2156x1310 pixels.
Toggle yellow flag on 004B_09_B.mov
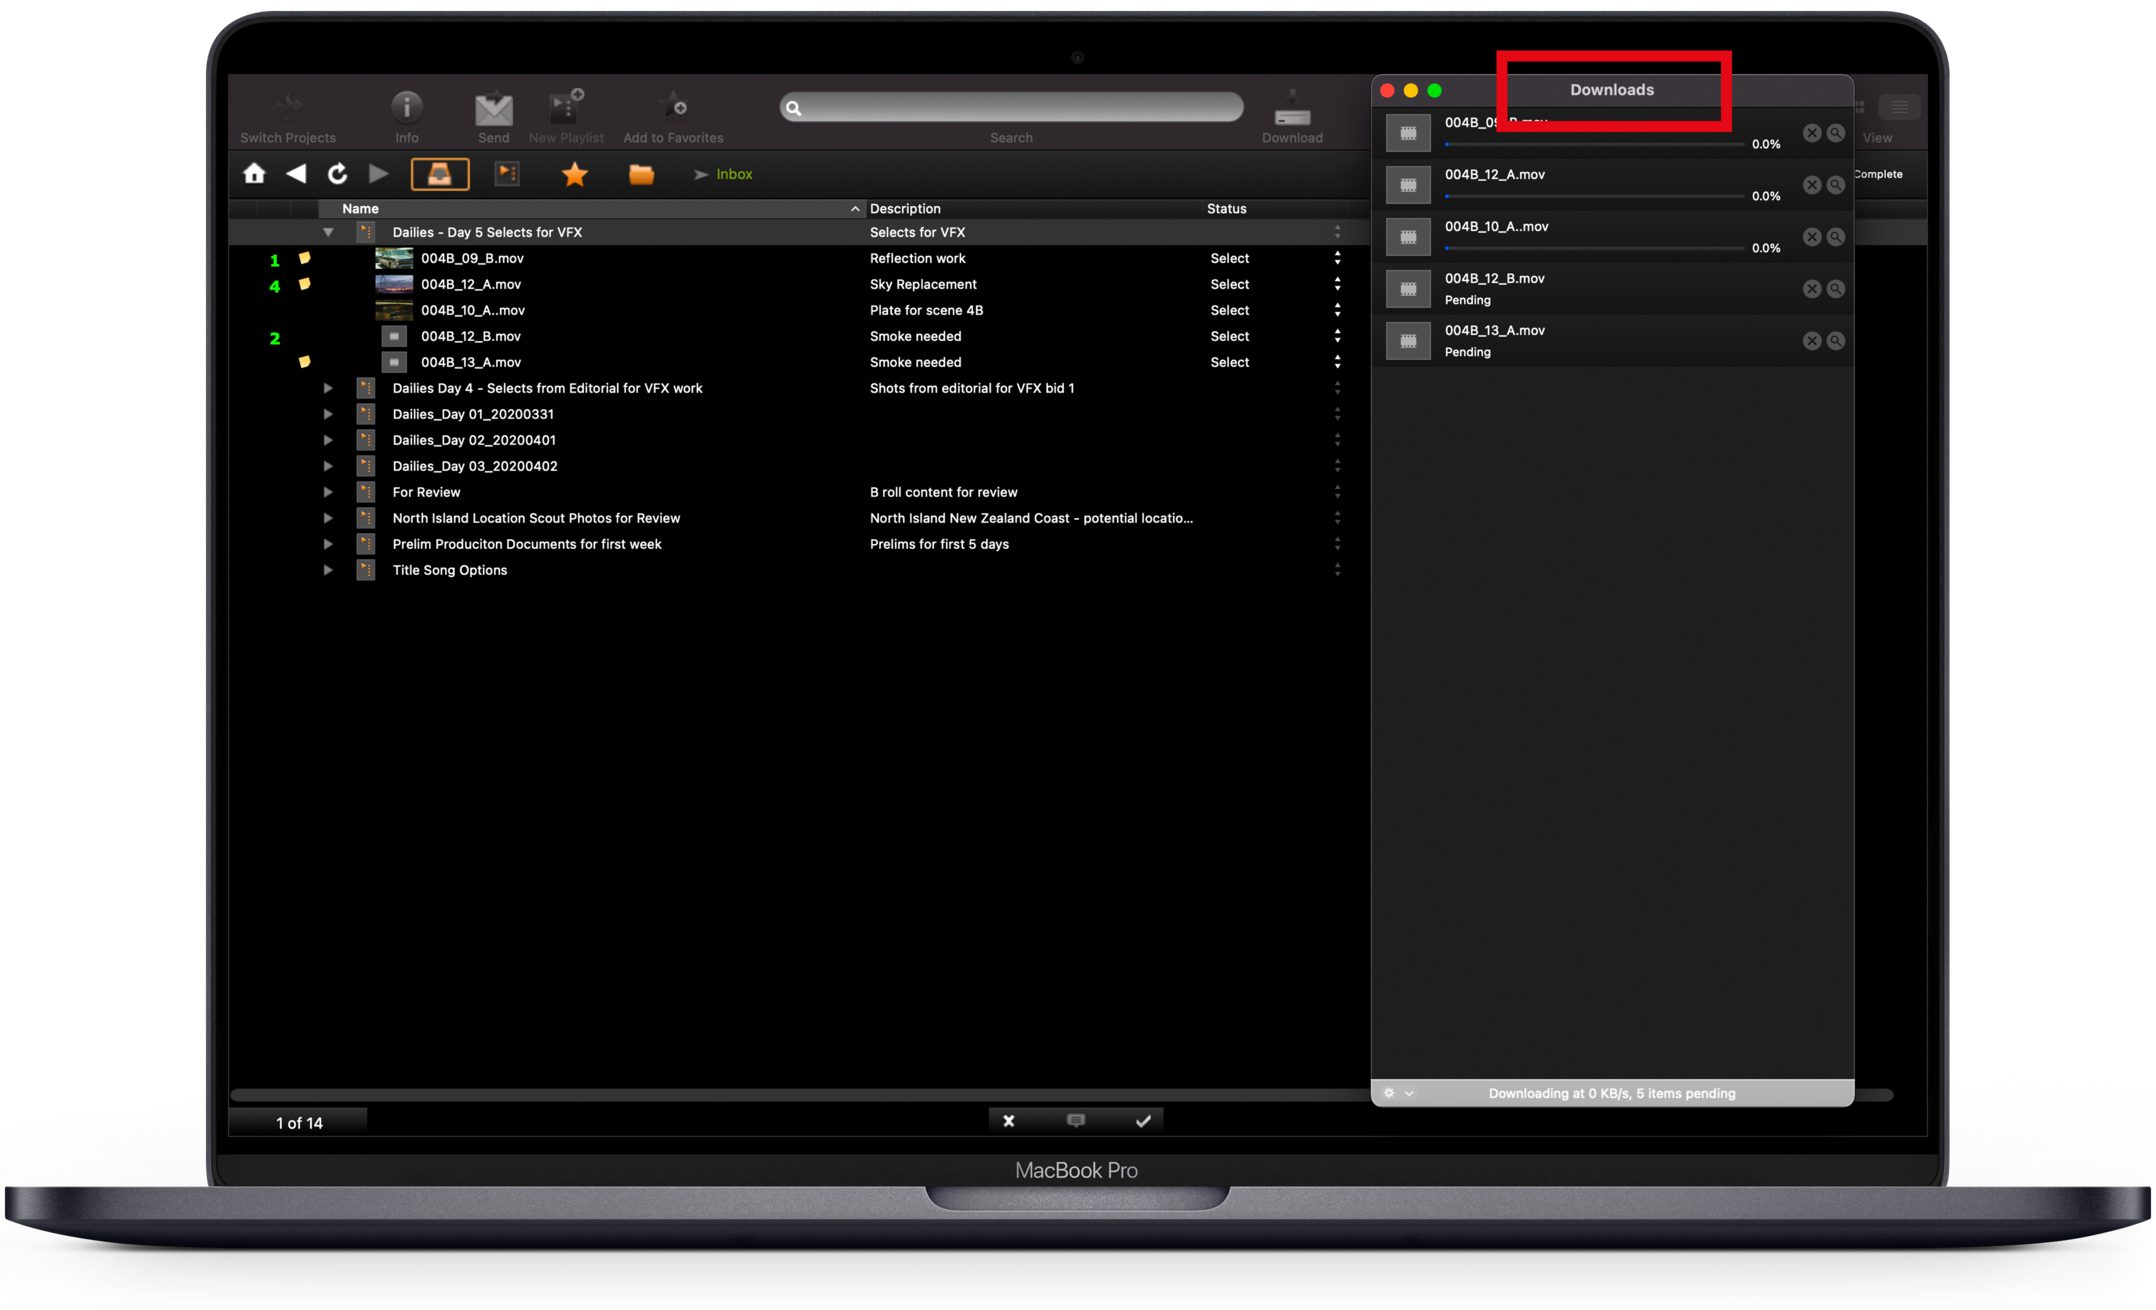pyautogui.click(x=305, y=258)
